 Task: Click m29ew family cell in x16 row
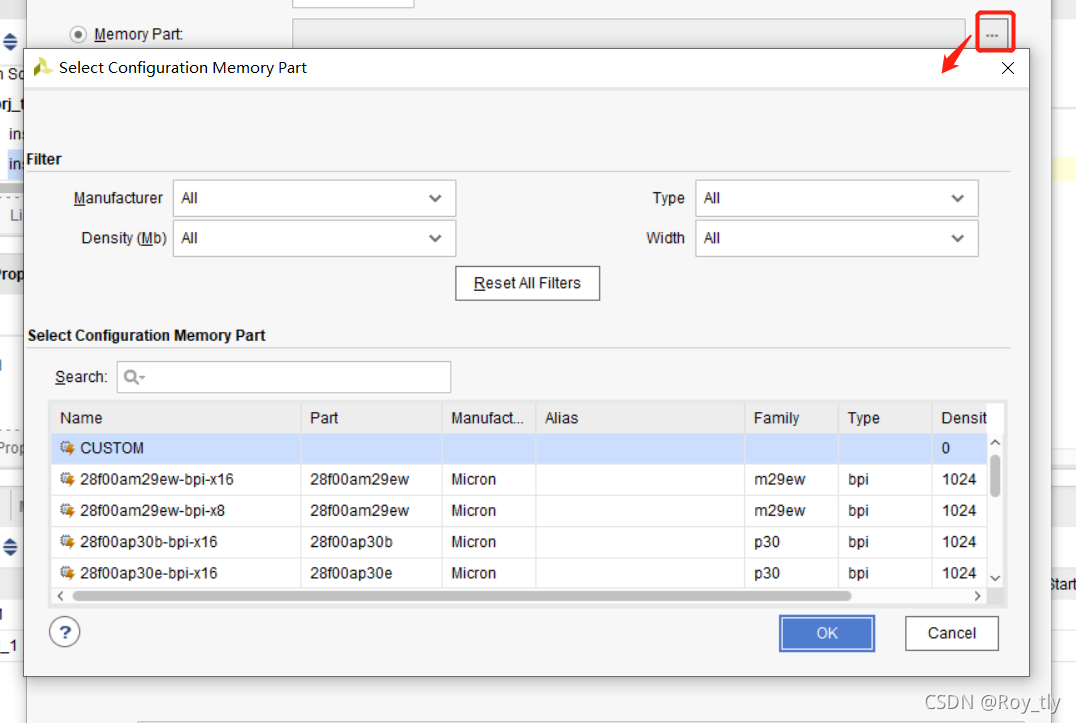[791, 479]
